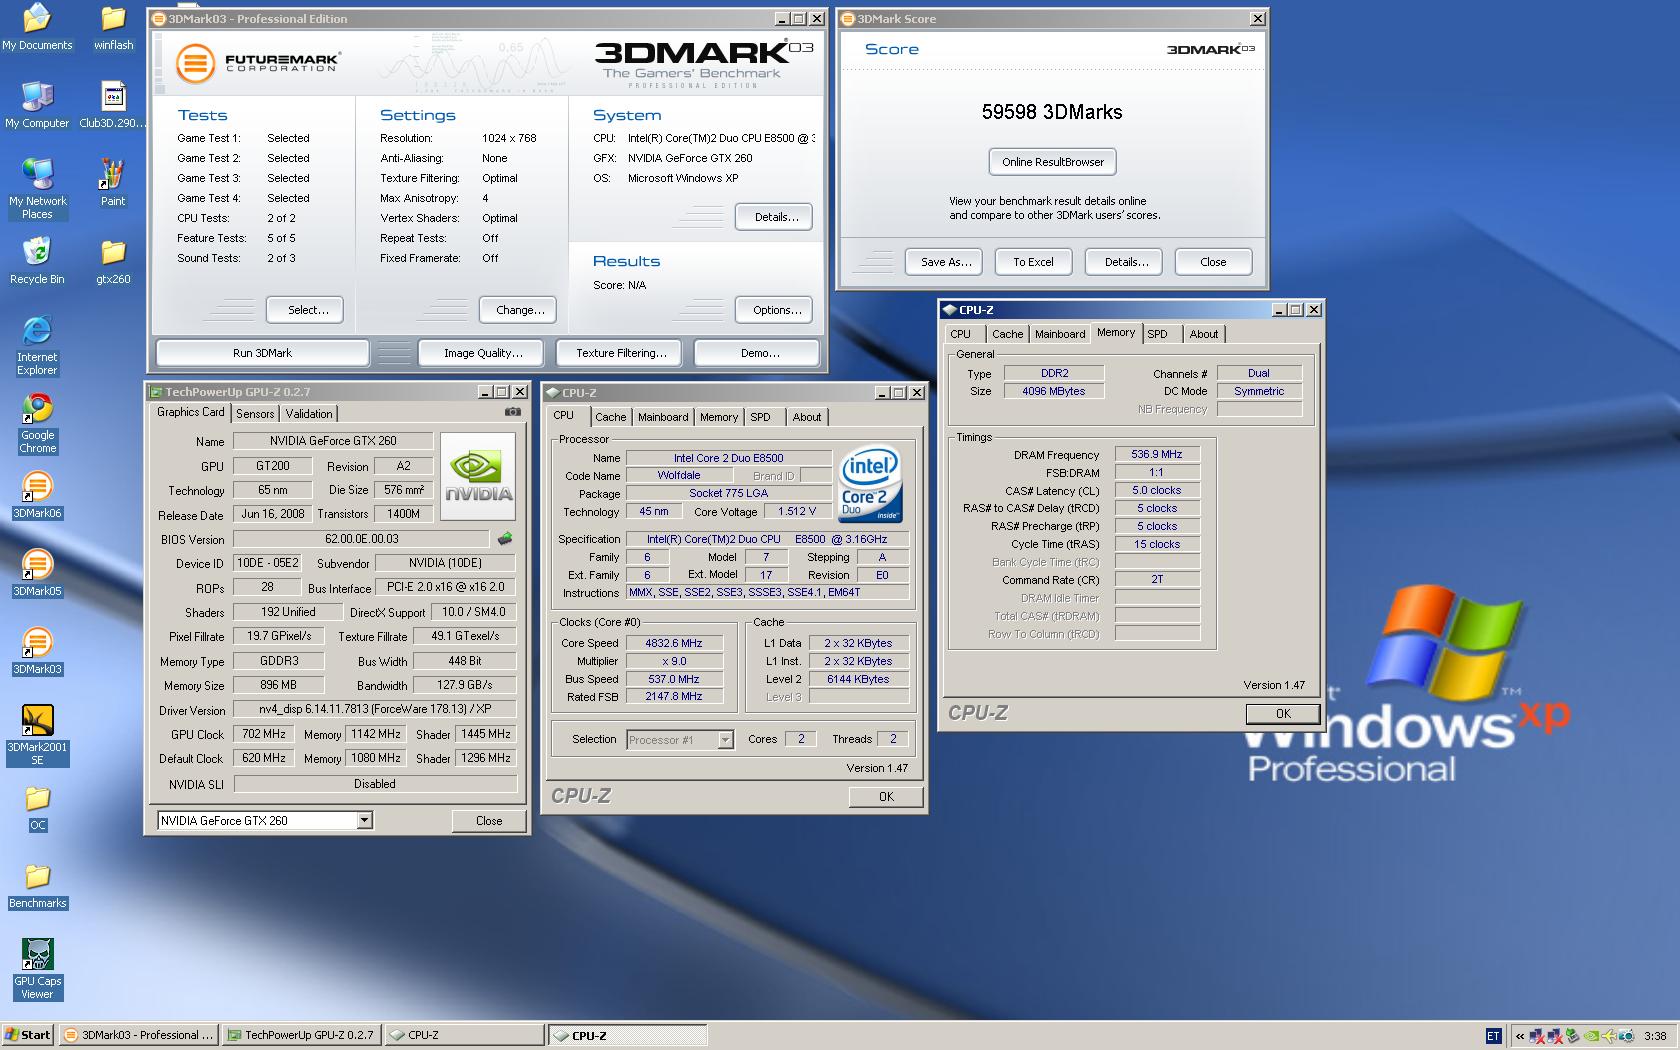Launch Paint from desktop shortcut
1680x1050 pixels.
click(113, 183)
